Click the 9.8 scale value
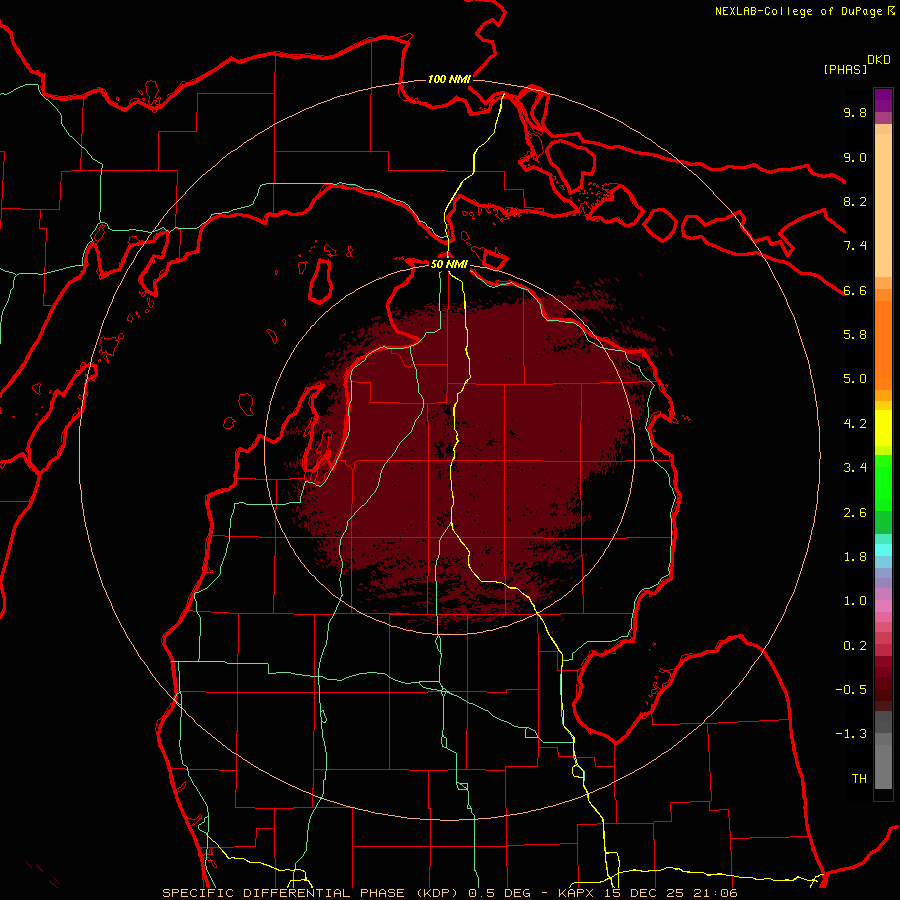 855,113
